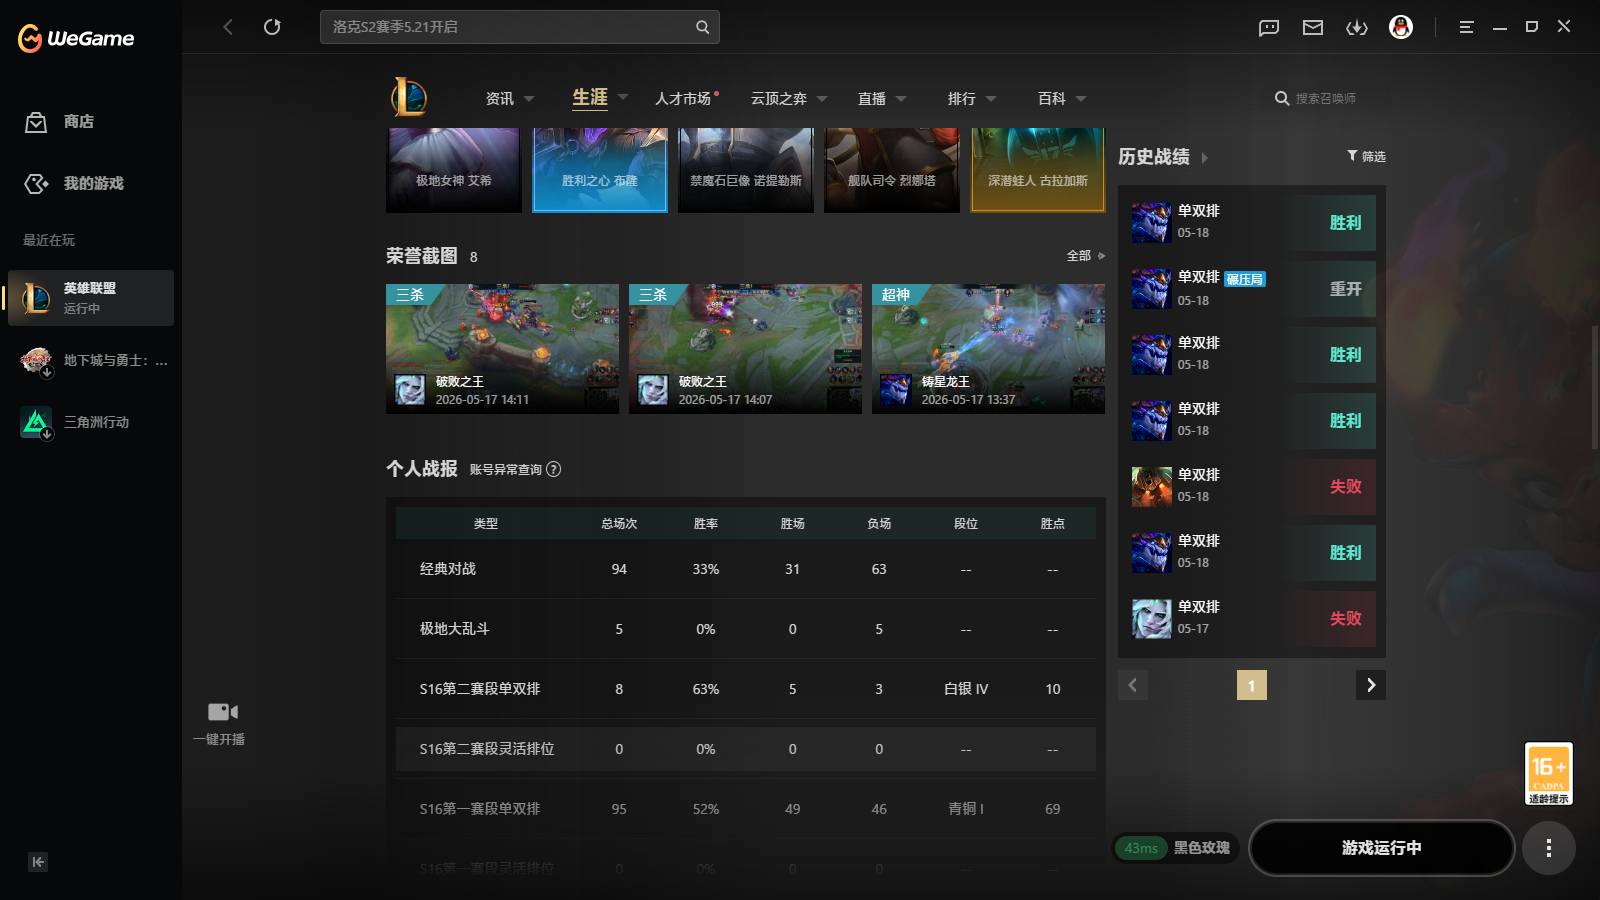Screen dimensions: 1600x900
Task: Click the 白银 IV rank cell
Action: (966, 689)
